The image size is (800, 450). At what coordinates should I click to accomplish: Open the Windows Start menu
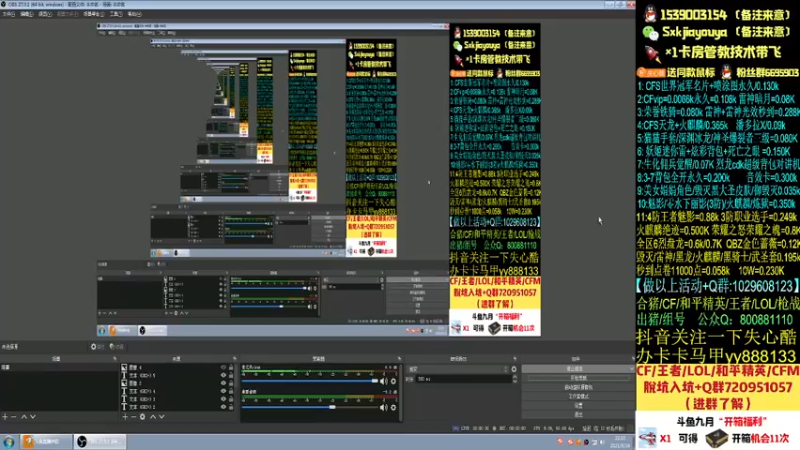pos(9,442)
